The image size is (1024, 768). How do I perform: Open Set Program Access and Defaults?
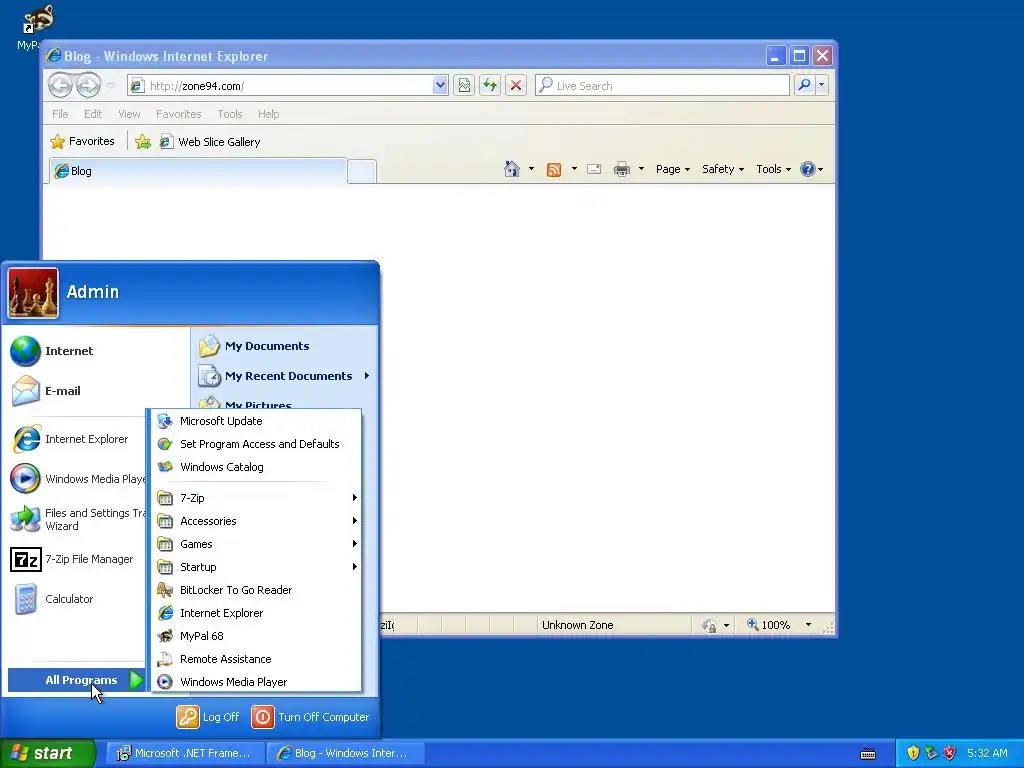point(256,444)
